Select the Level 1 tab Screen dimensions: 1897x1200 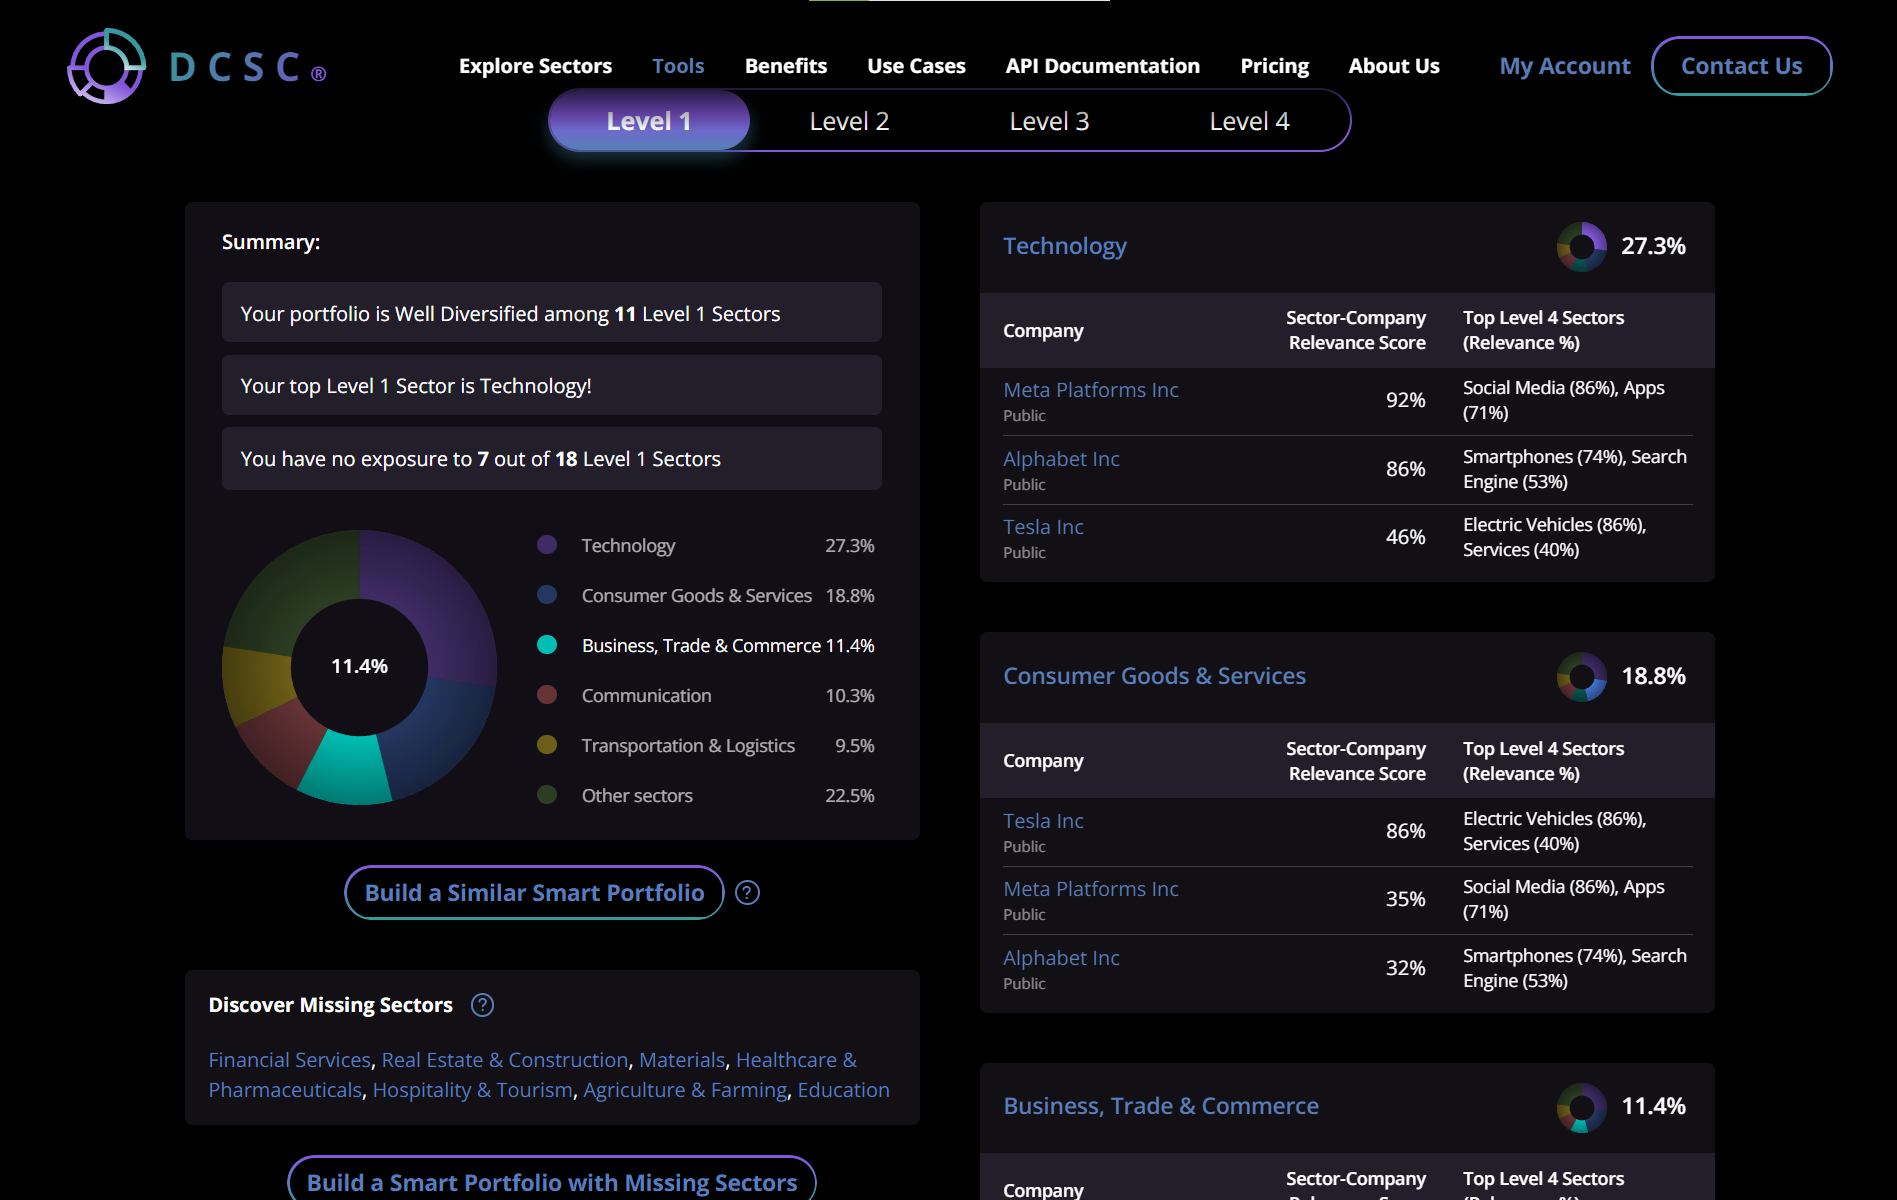[649, 121]
